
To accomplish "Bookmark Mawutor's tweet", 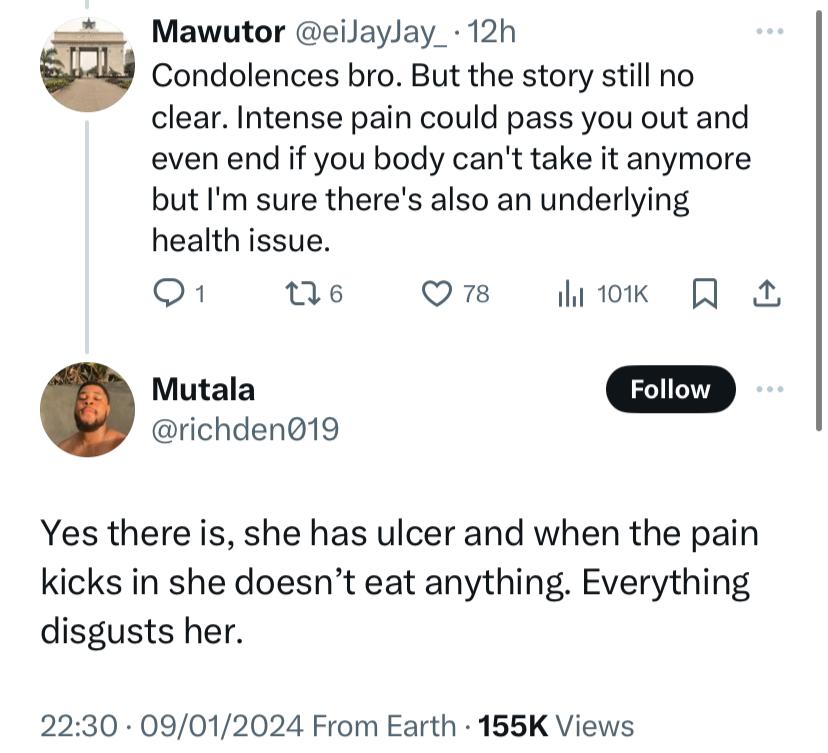I will [704, 293].
